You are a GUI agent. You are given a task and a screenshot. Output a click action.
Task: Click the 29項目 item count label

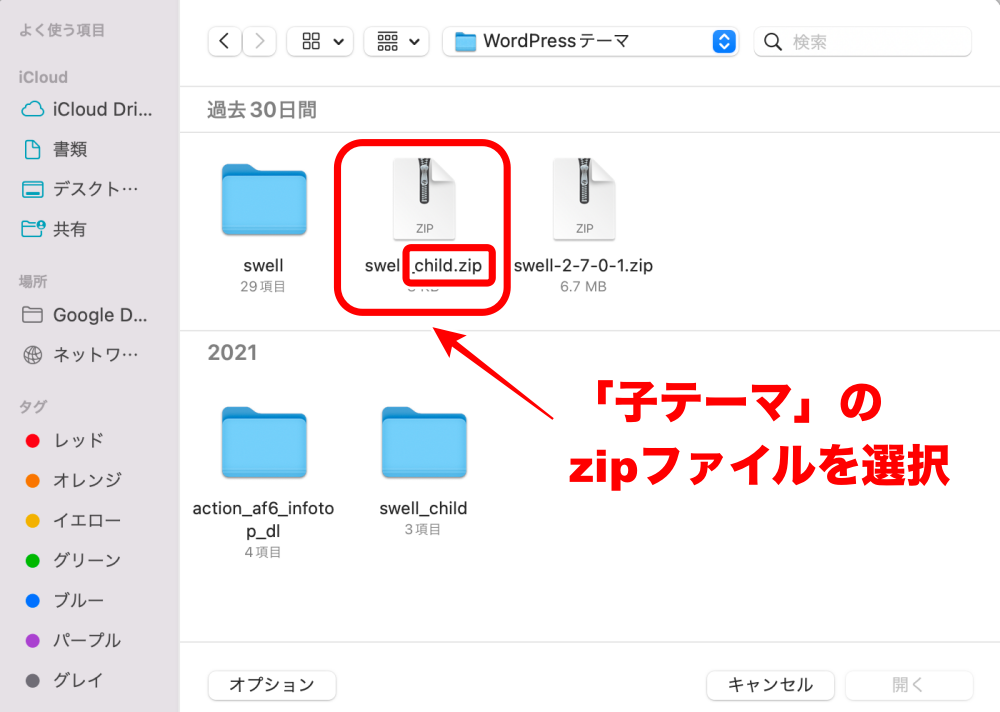pos(263,286)
